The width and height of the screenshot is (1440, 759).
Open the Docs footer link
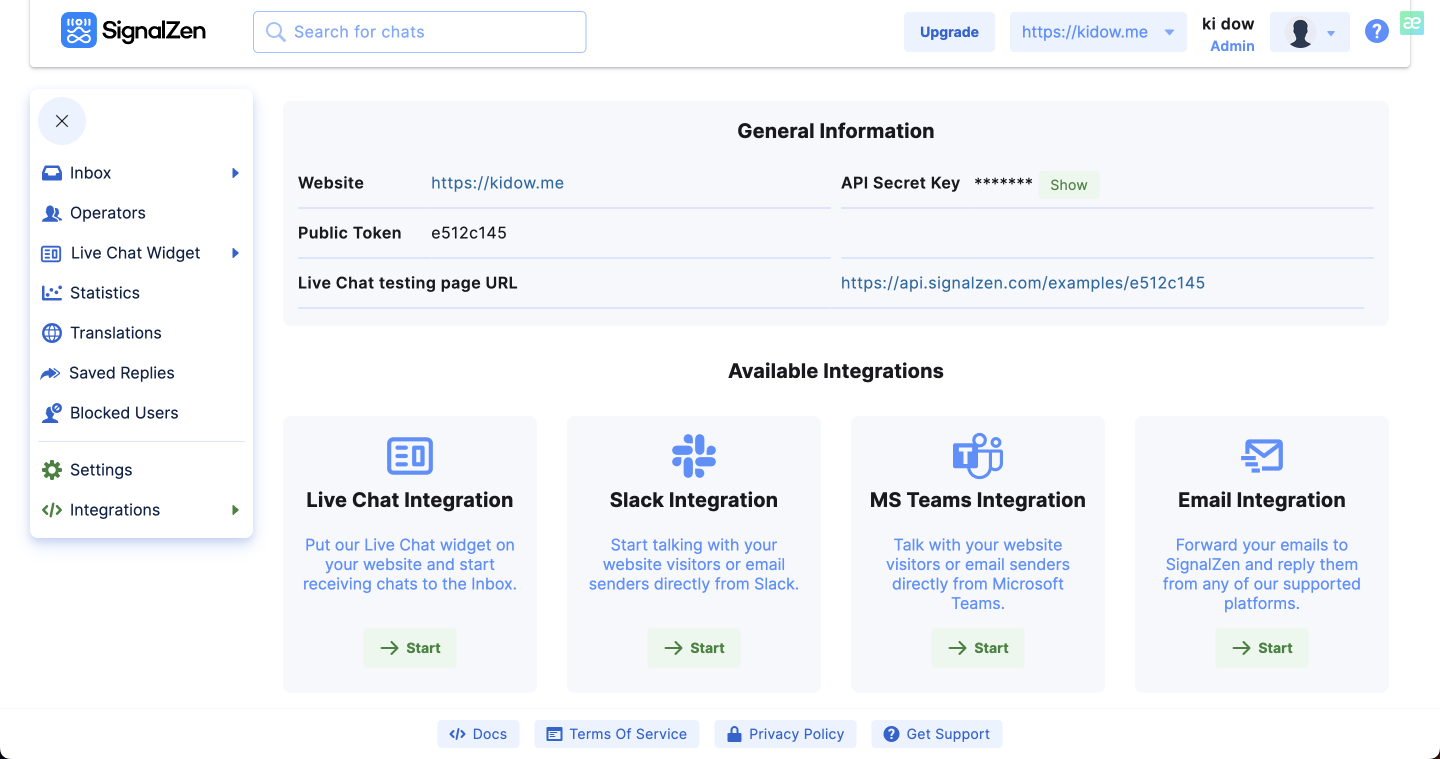(478, 734)
